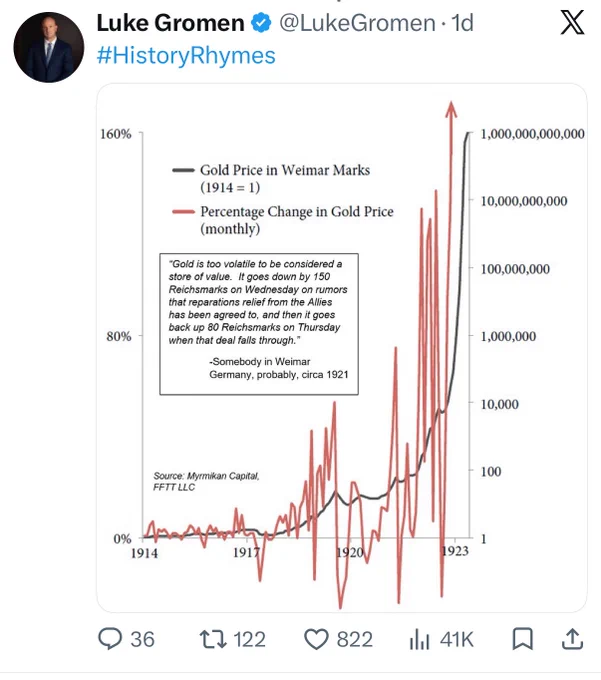Share the tweet using the upload icon
Screen dimensions: 601x680
(x=572, y=639)
